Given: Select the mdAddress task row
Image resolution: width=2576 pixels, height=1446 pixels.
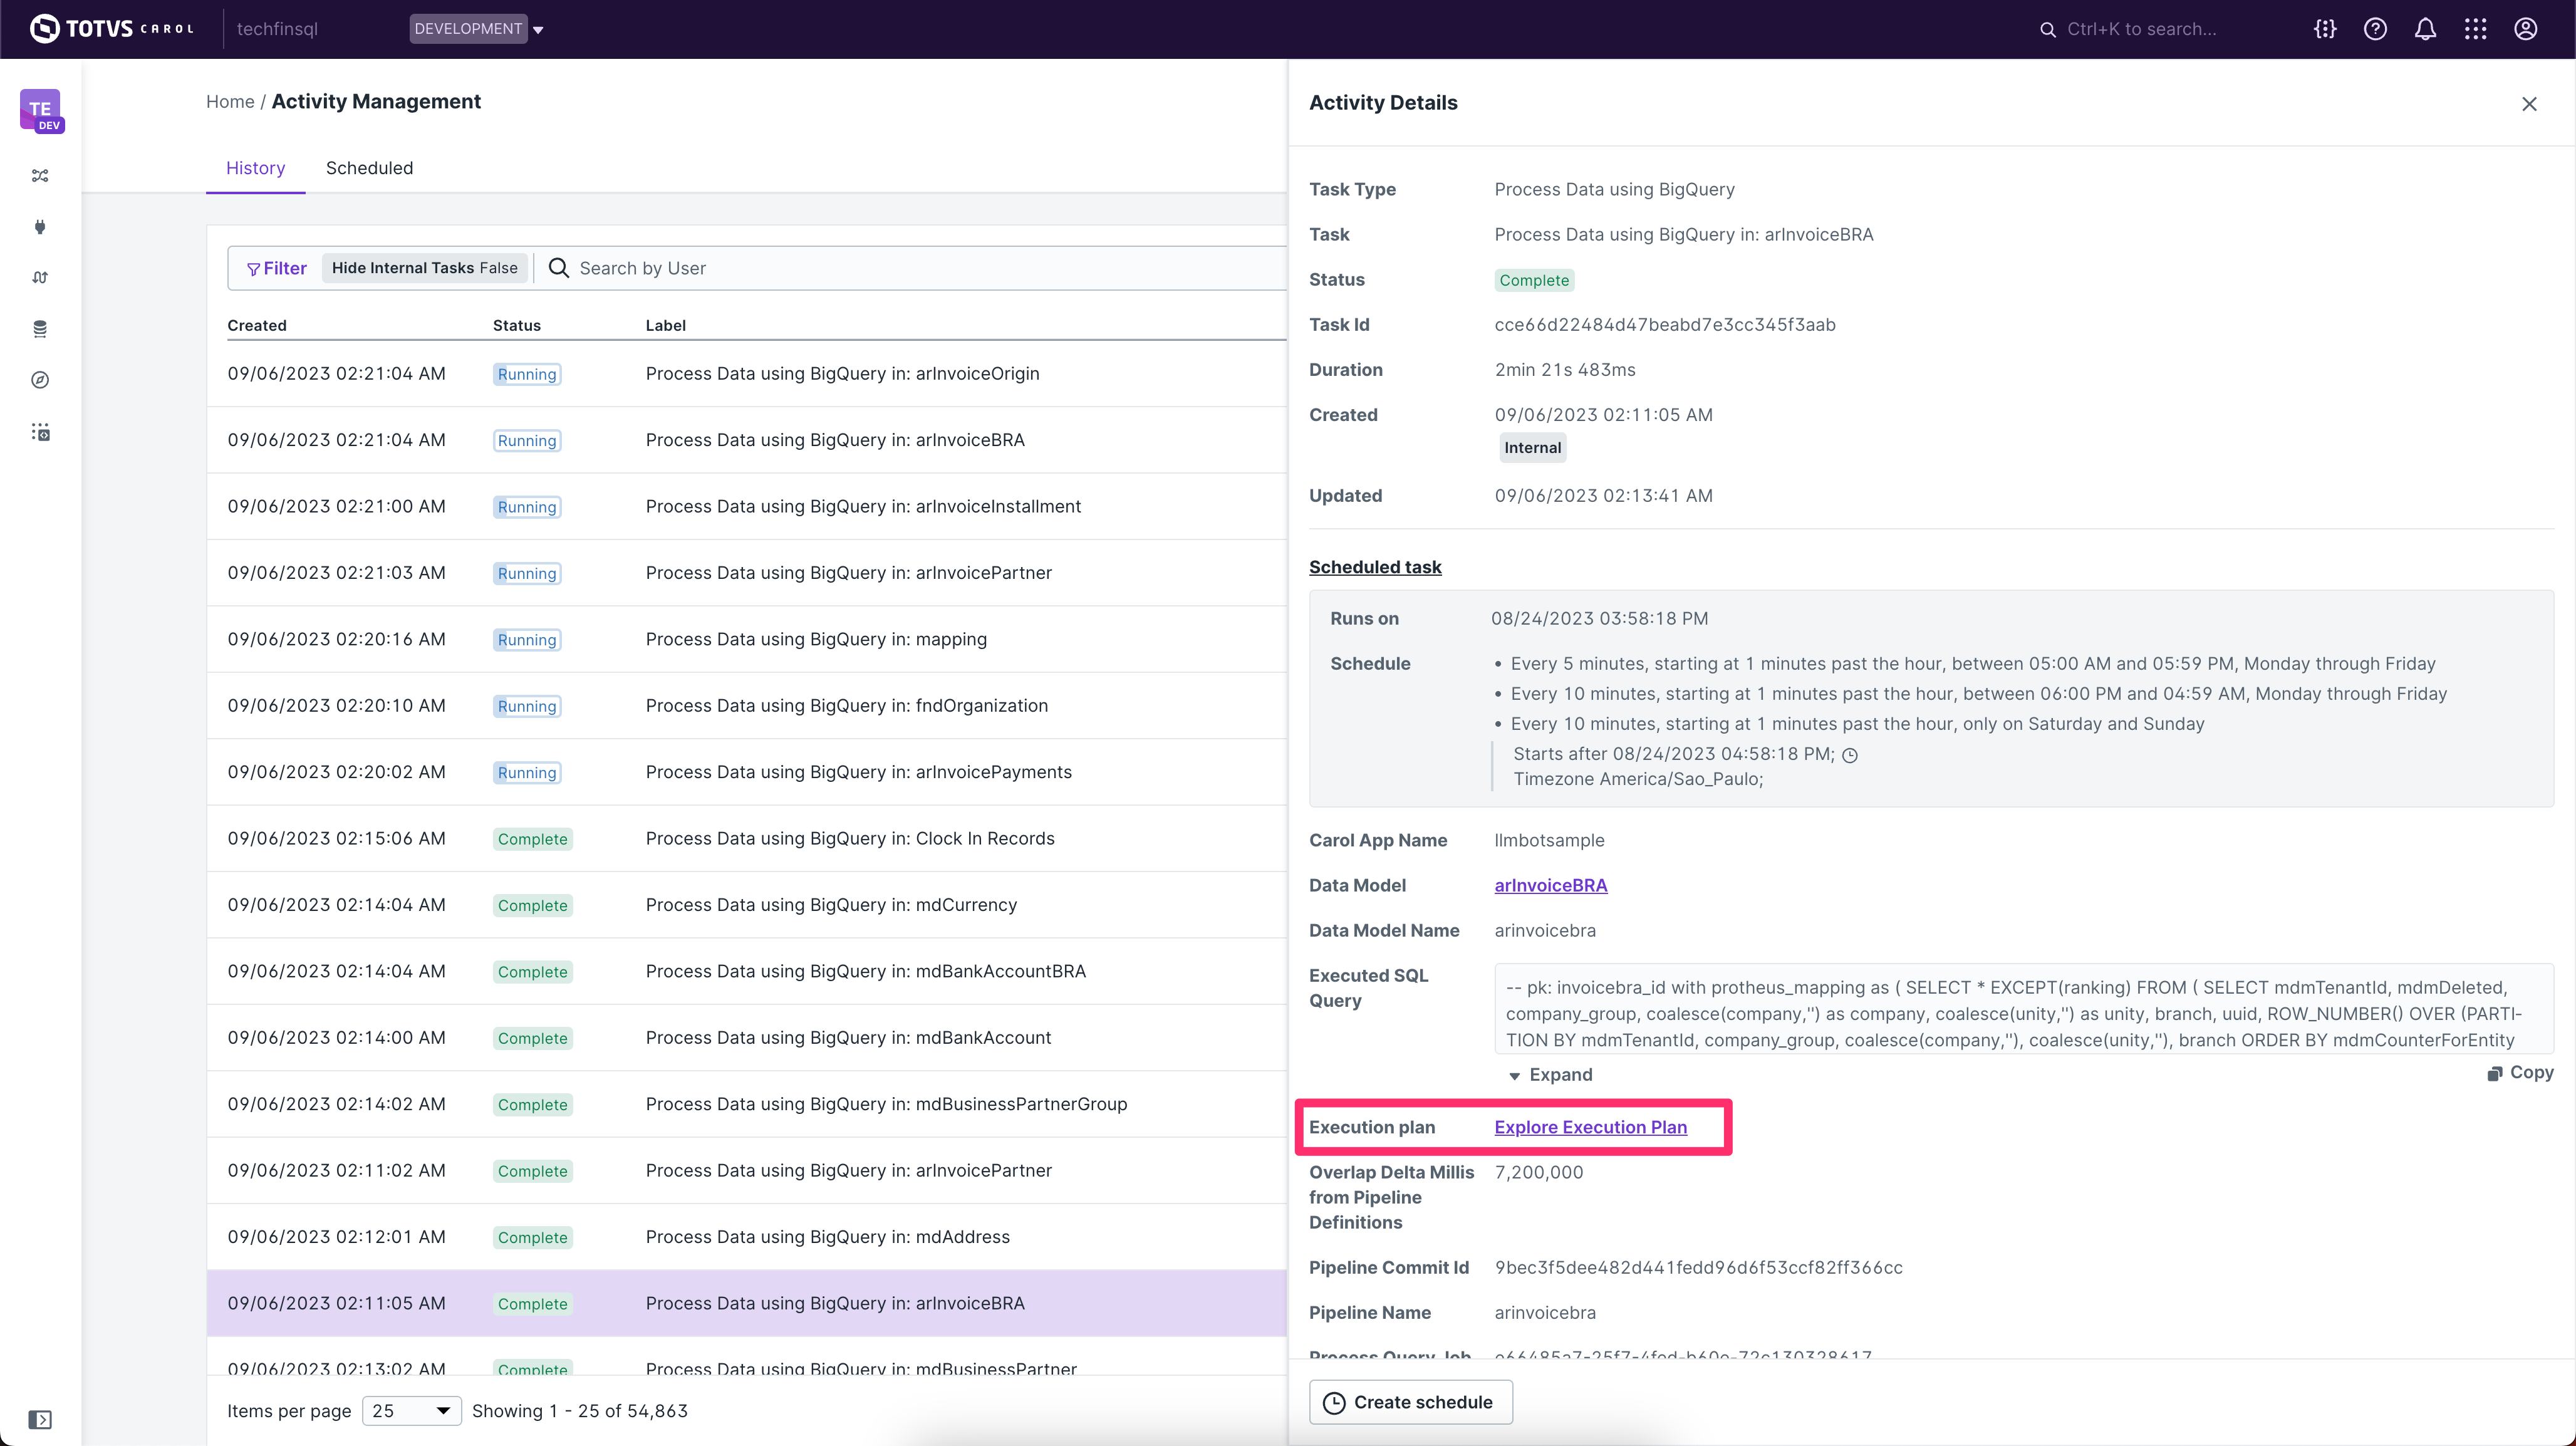Looking at the screenshot, I should point(746,1237).
